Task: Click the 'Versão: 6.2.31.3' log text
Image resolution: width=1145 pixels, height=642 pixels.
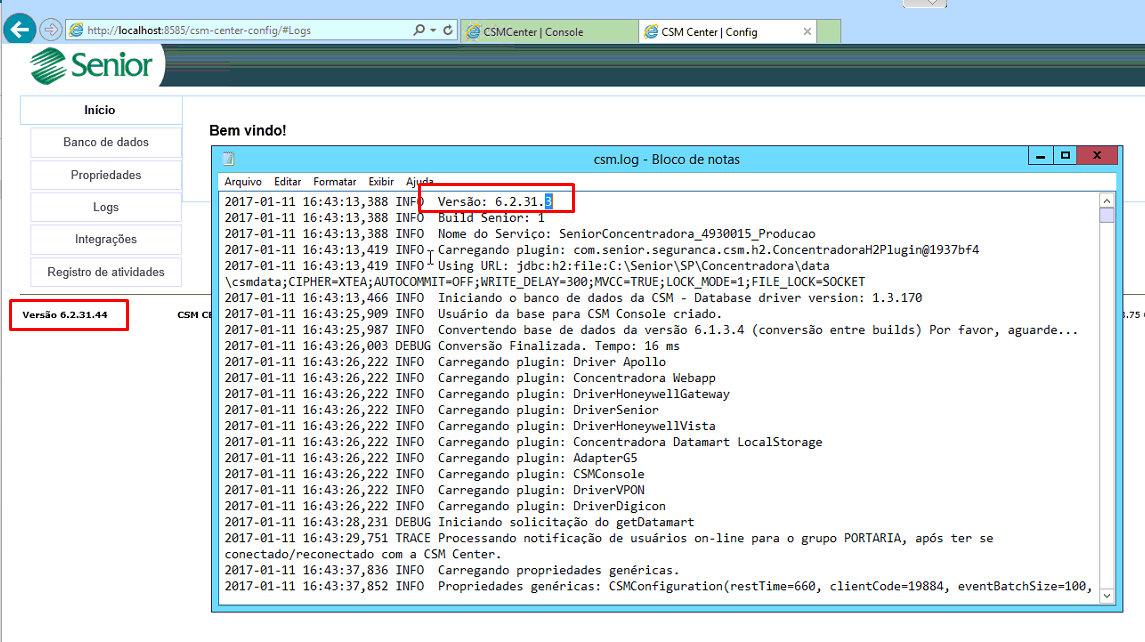Action: 495,202
